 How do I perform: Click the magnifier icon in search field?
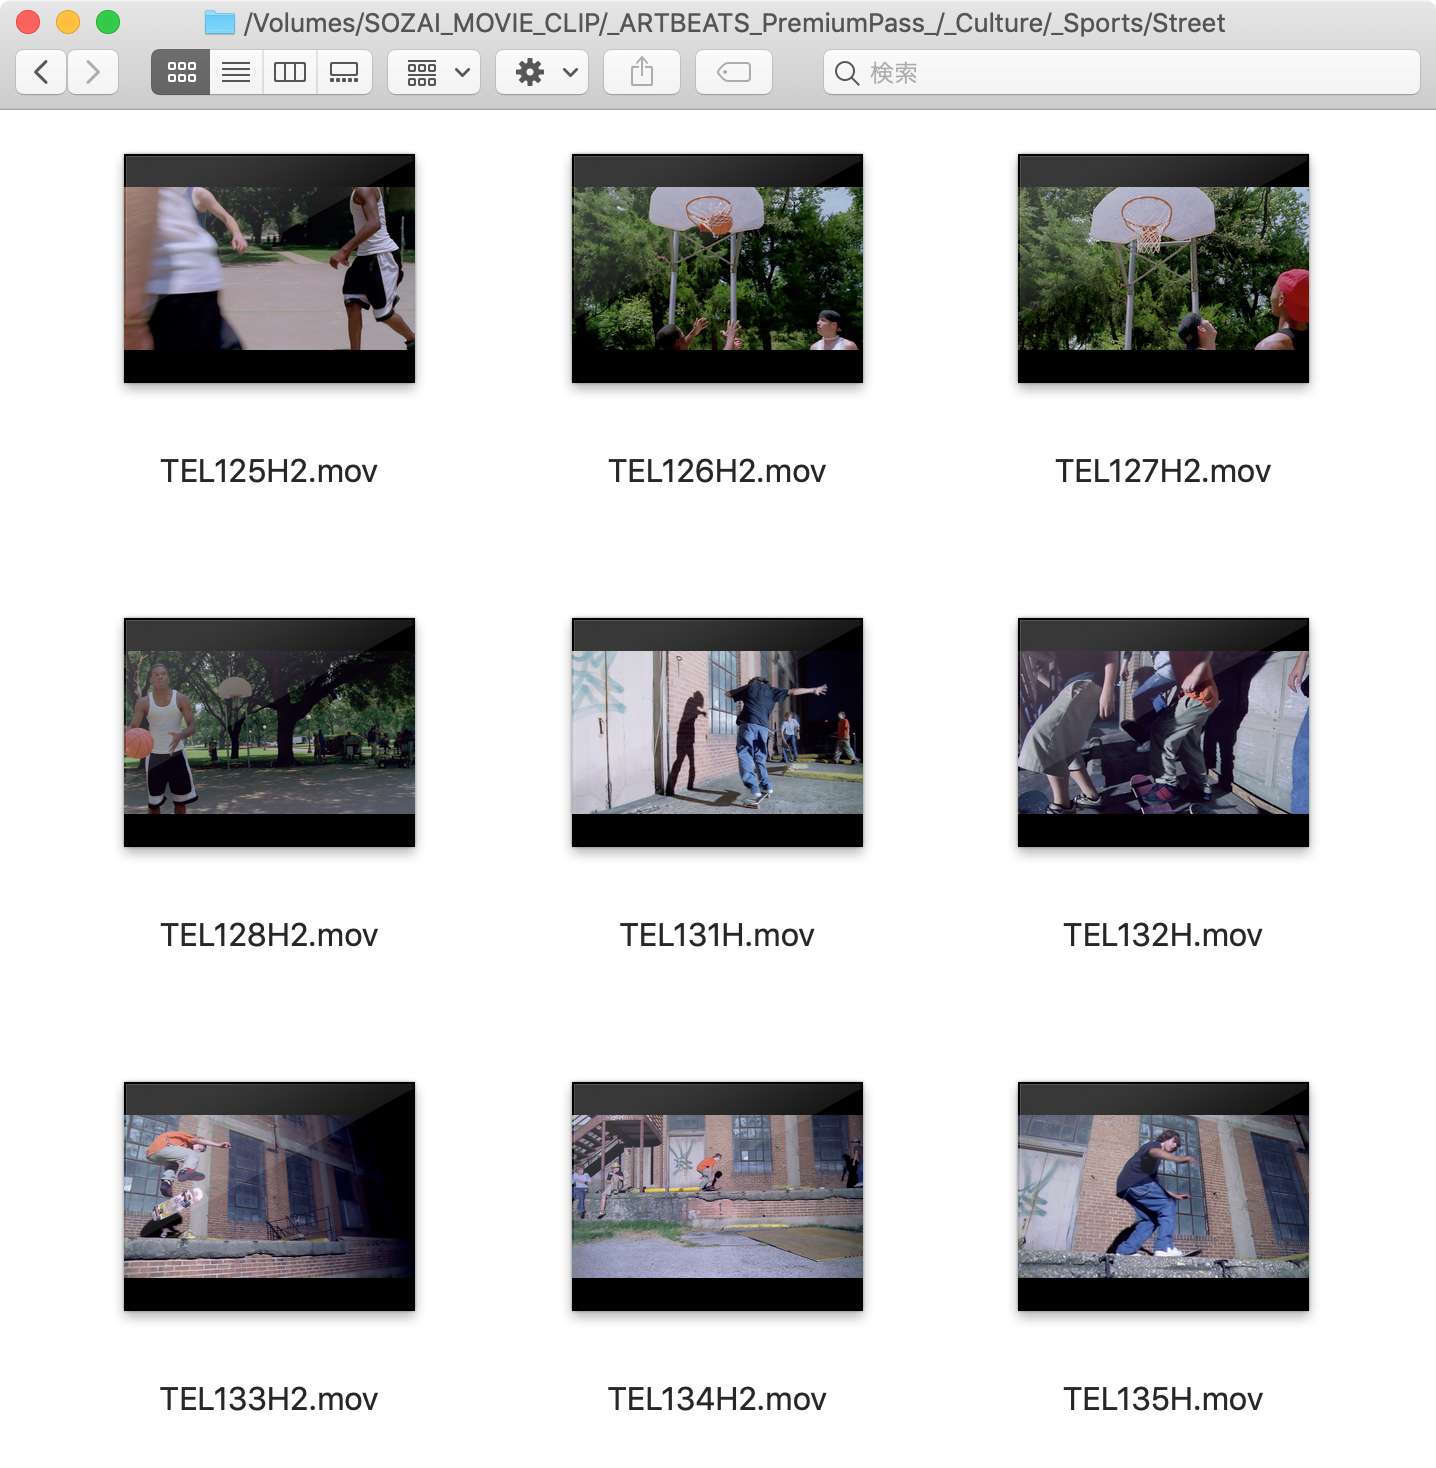pyautogui.click(x=846, y=73)
